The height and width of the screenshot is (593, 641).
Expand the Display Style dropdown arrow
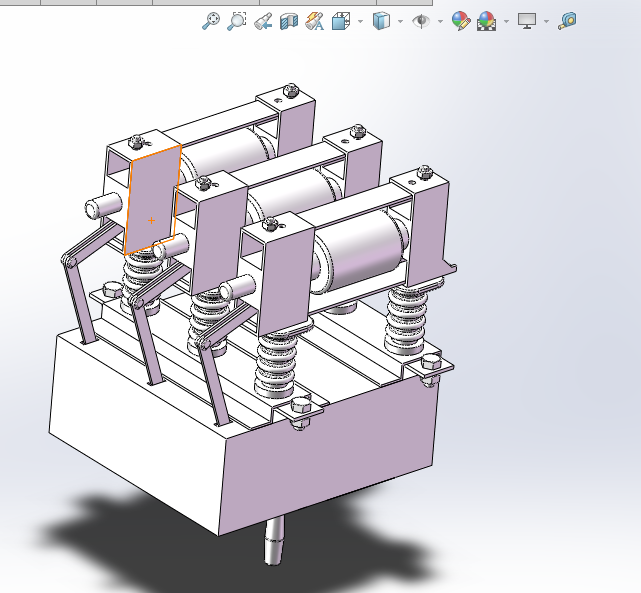[400, 21]
